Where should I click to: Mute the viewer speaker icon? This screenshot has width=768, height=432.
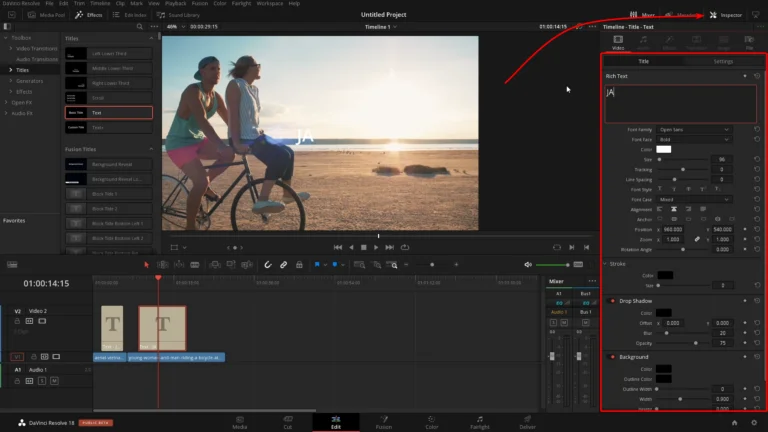click(528, 264)
